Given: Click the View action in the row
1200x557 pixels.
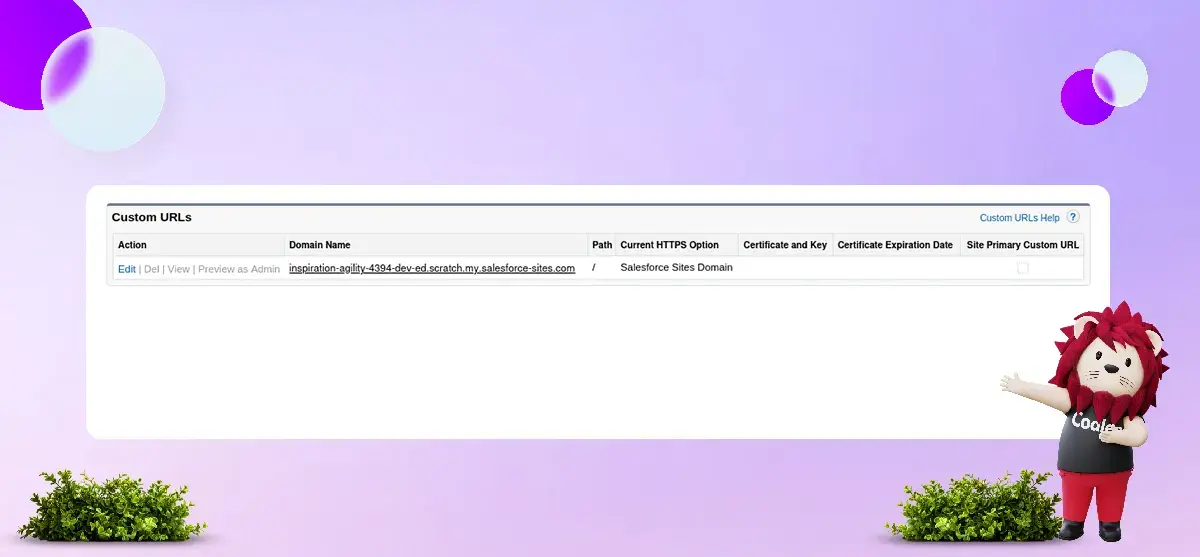Looking at the screenshot, I should [x=178, y=269].
